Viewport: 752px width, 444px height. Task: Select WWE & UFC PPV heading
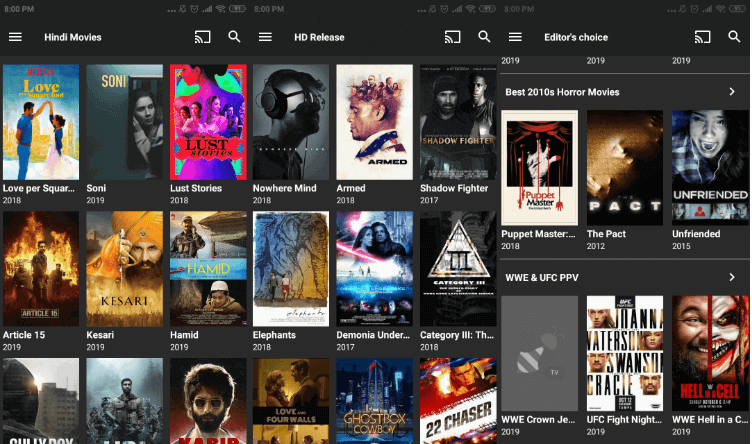(542, 278)
